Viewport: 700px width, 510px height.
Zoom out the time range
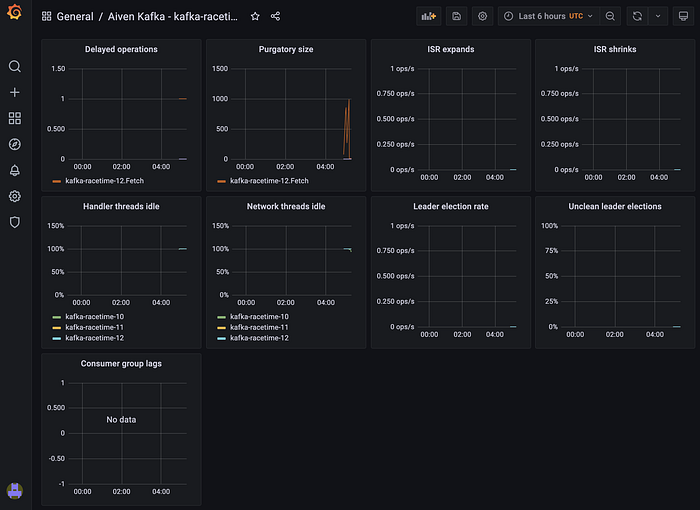click(x=610, y=17)
